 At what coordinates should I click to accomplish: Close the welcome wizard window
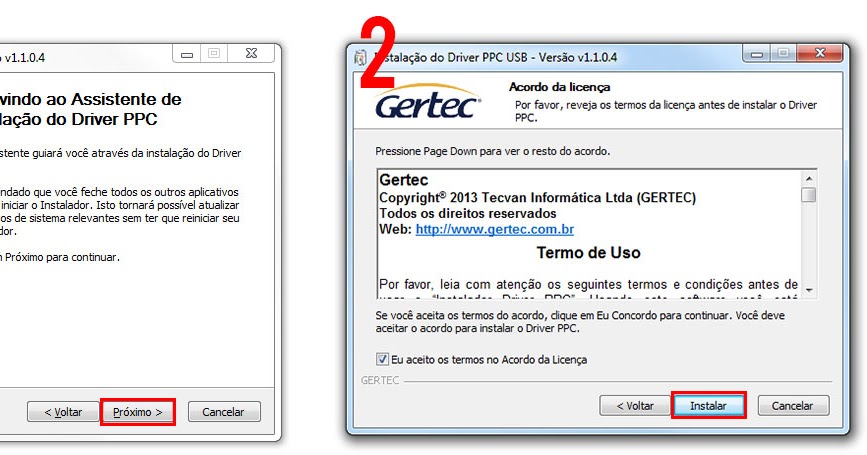[252, 54]
